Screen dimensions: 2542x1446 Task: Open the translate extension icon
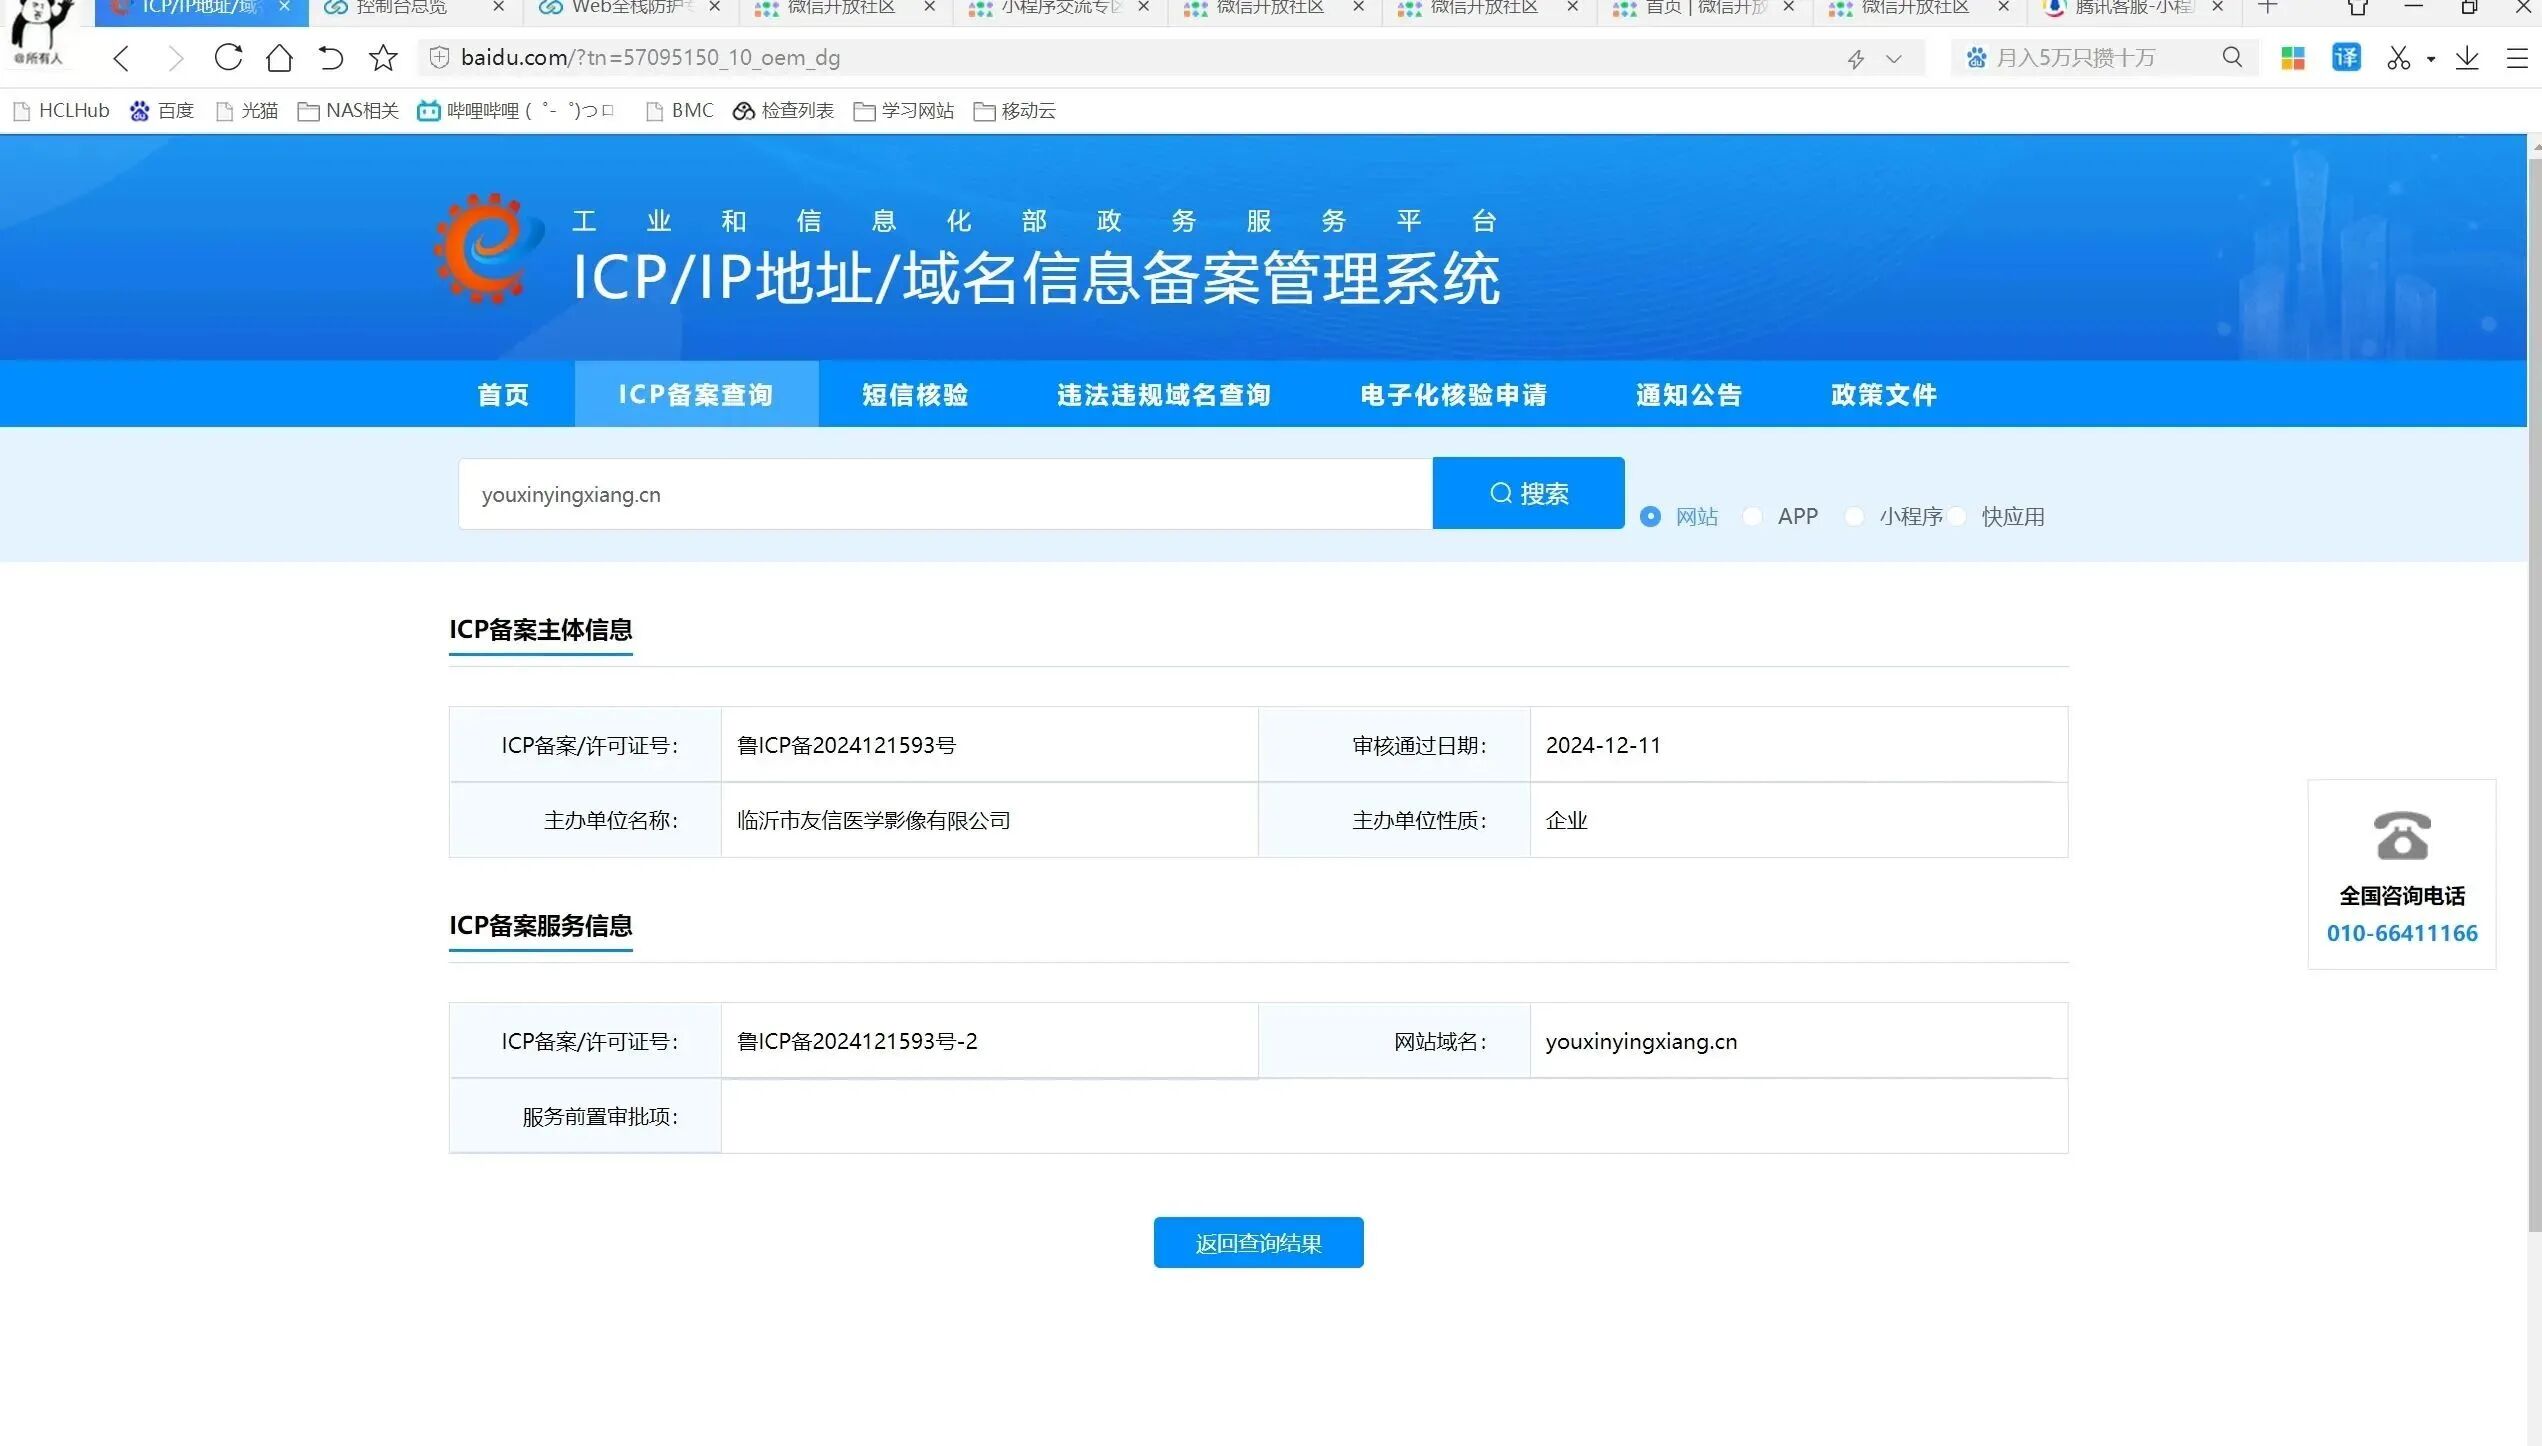pyautogui.click(x=2346, y=58)
